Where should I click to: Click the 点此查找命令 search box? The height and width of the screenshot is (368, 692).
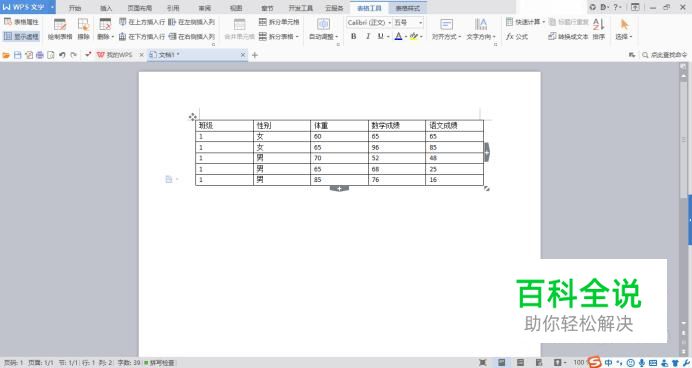click(665, 55)
